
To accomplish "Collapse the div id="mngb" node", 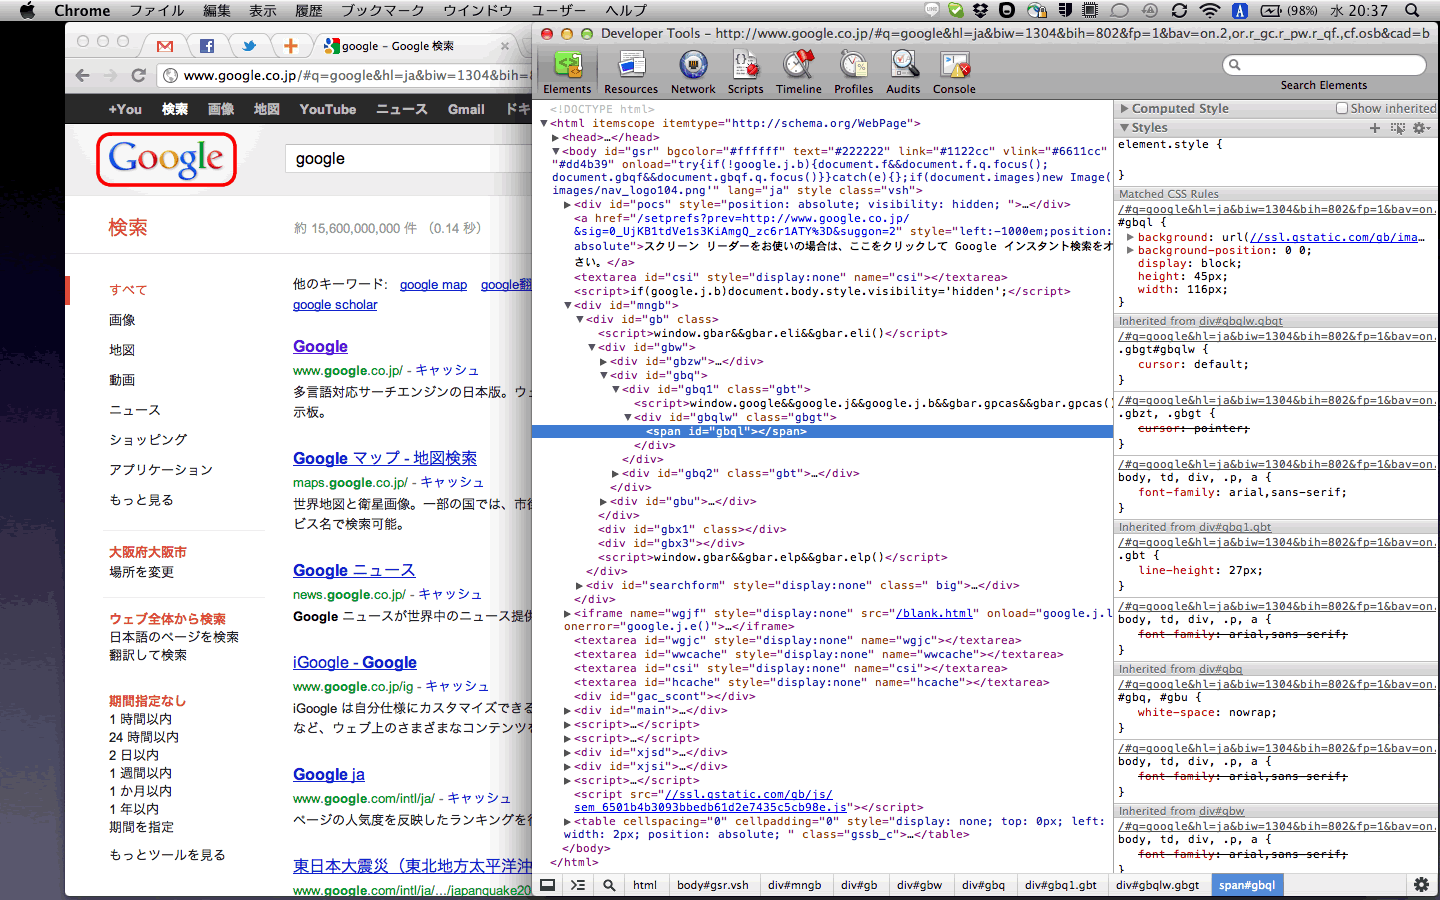I will click(x=567, y=306).
